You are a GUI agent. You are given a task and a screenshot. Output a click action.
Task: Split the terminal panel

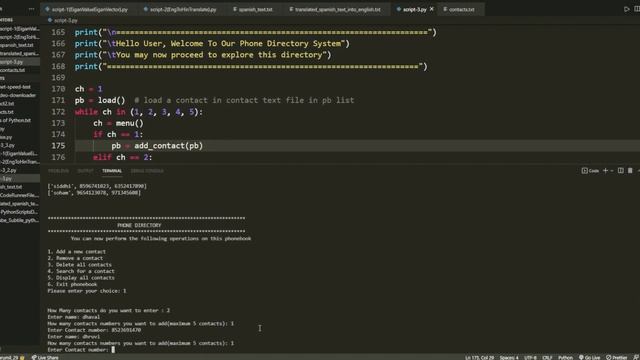point(620,171)
